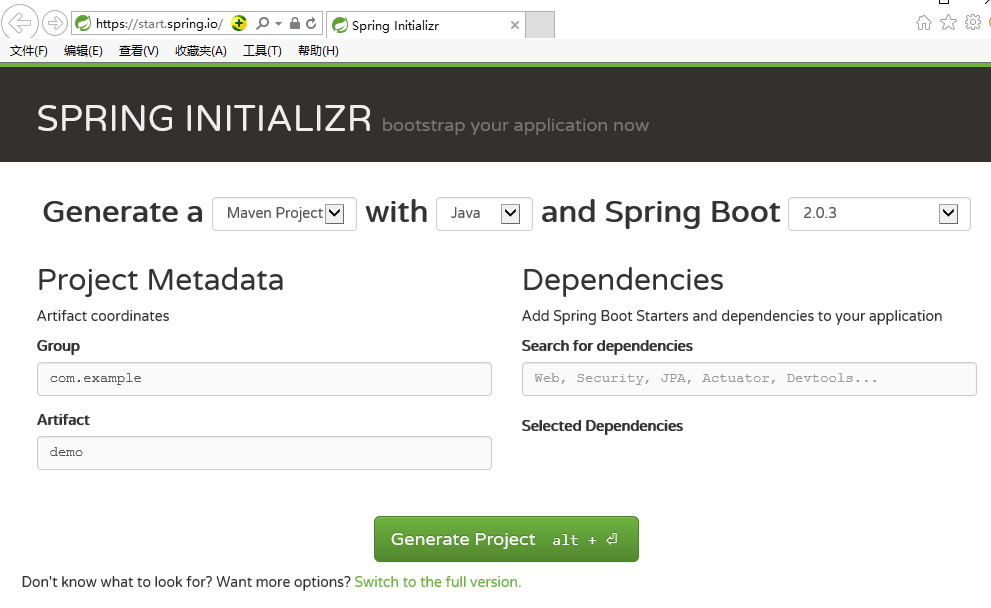Click the green plus icon in address bar
Image resolution: width=991 pixels, height=608 pixels.
coord(239,23)
